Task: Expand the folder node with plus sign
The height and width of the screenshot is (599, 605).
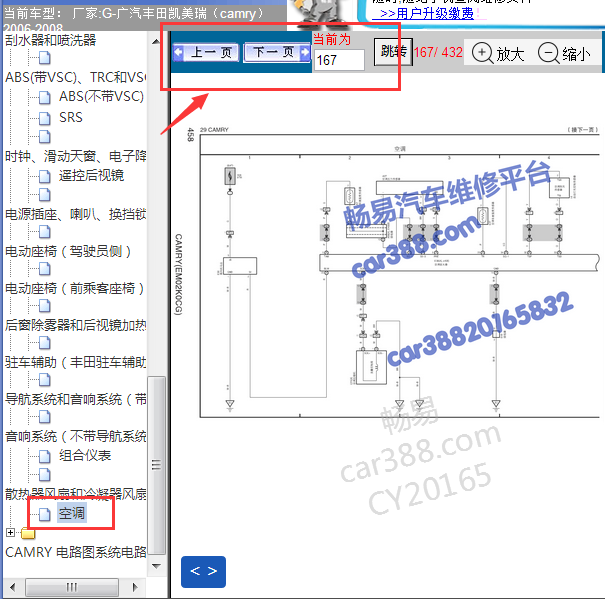Action: pyautogui.click(x=10, y=533)
